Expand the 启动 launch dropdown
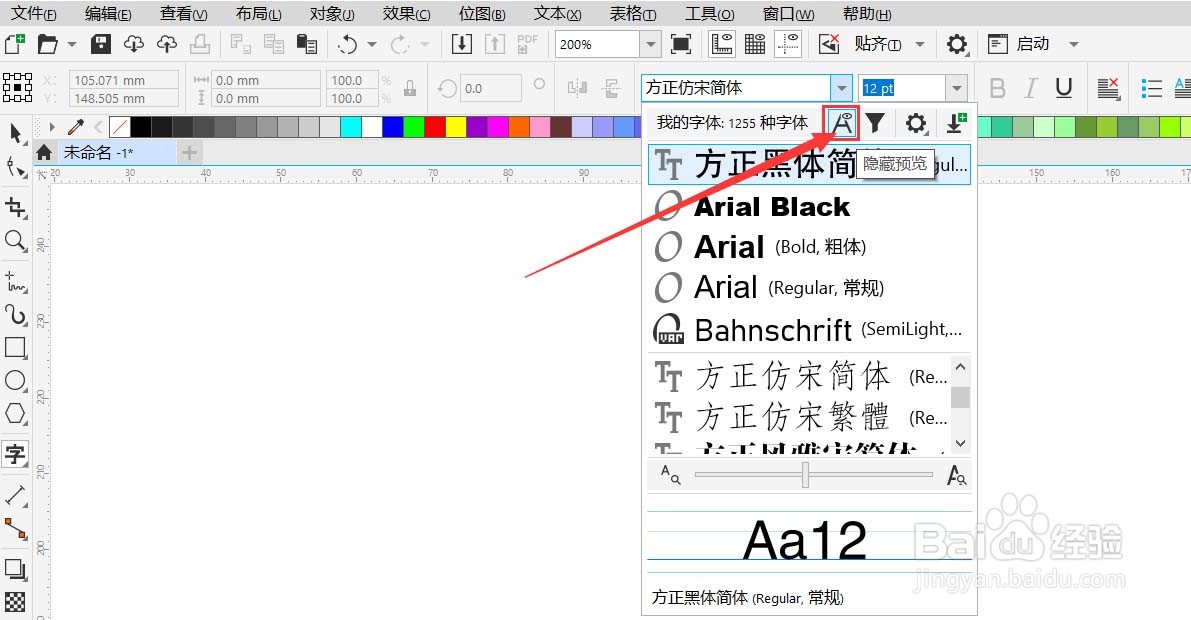The width and height of the screenshot is (1191, 620). [1073, 45]
